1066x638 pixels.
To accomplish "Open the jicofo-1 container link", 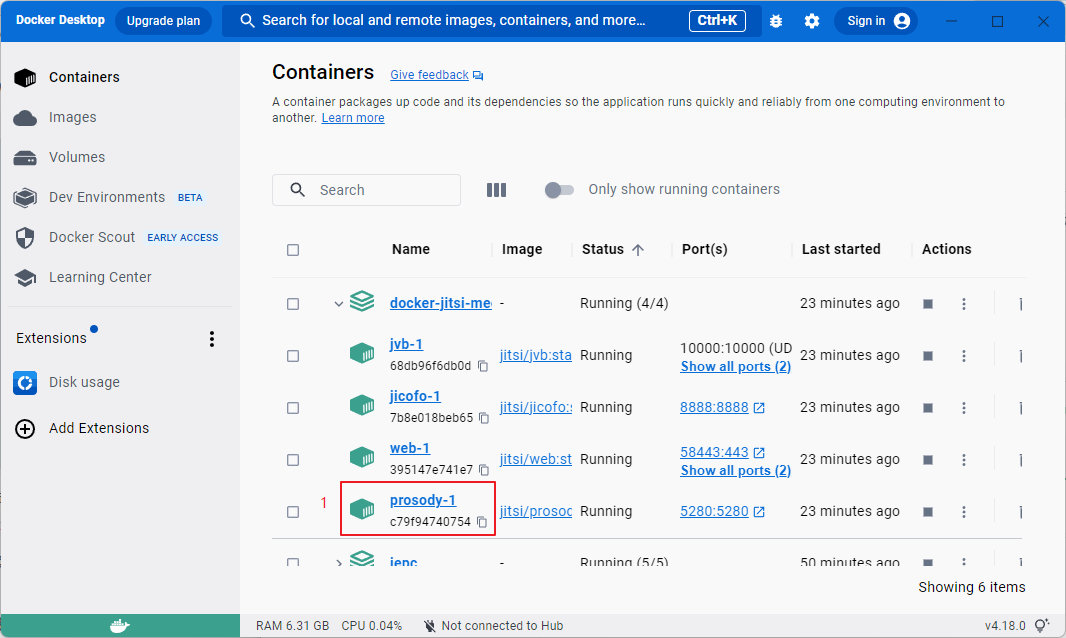I will [415, 397].
